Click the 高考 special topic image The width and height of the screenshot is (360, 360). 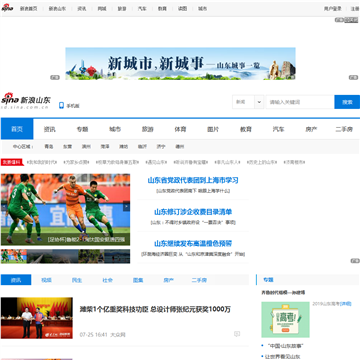(285, 320)
